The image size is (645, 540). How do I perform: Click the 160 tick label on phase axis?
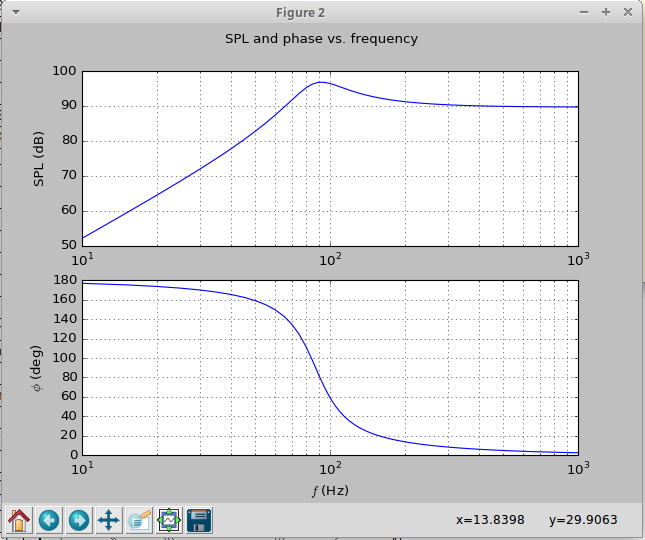tap(65, 299)
